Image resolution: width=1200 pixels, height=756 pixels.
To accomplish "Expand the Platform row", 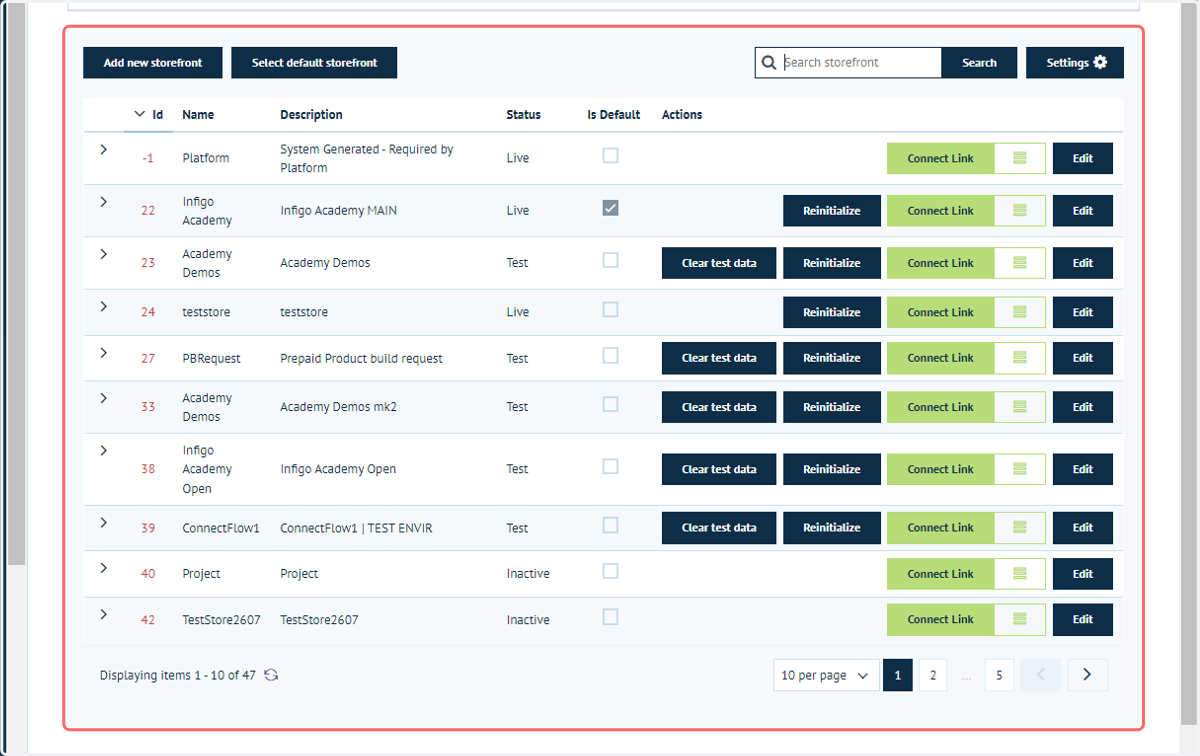I will click(103, 149).
